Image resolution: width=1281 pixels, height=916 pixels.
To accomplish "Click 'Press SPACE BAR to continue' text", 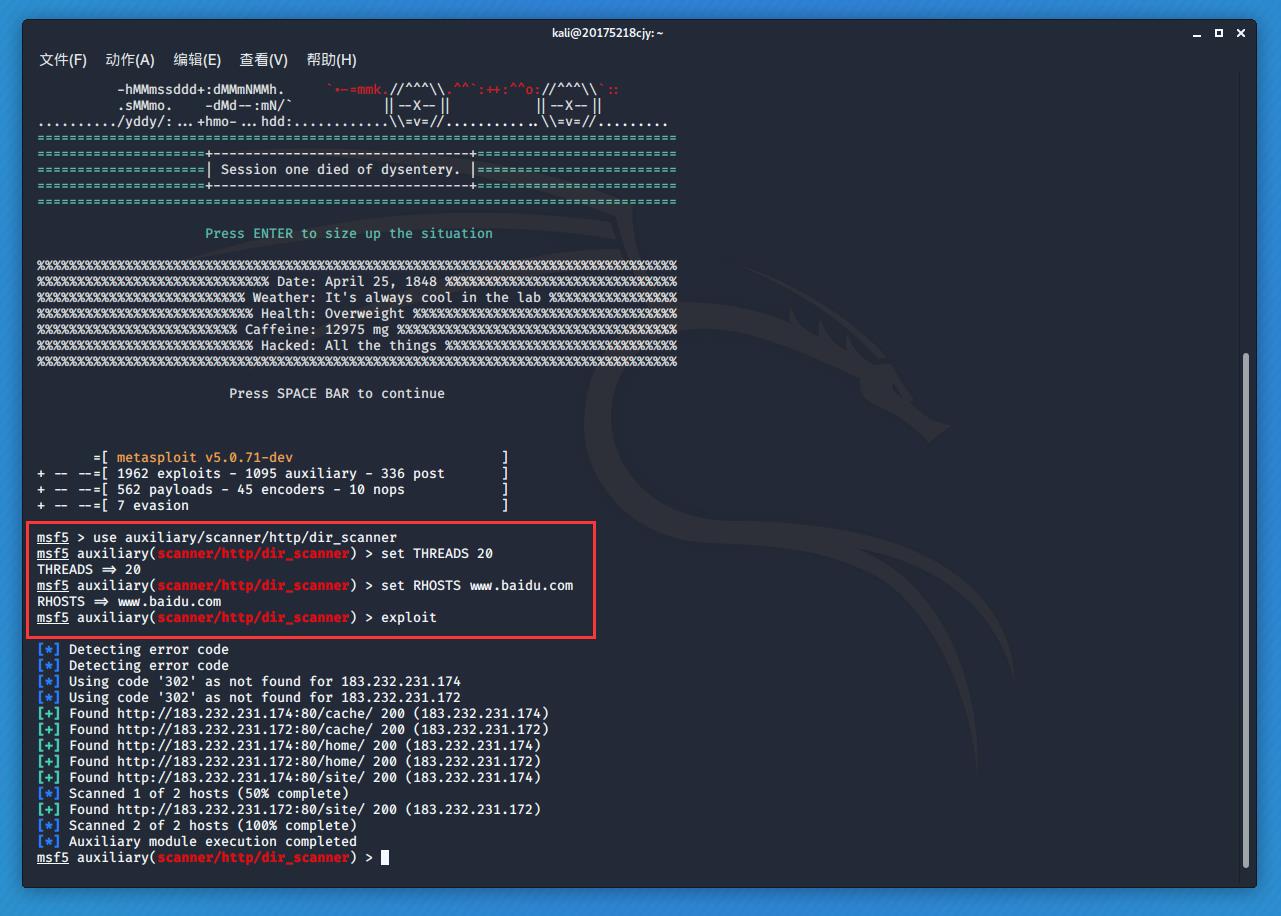I will pyautogui.click(x=337, y=393).
